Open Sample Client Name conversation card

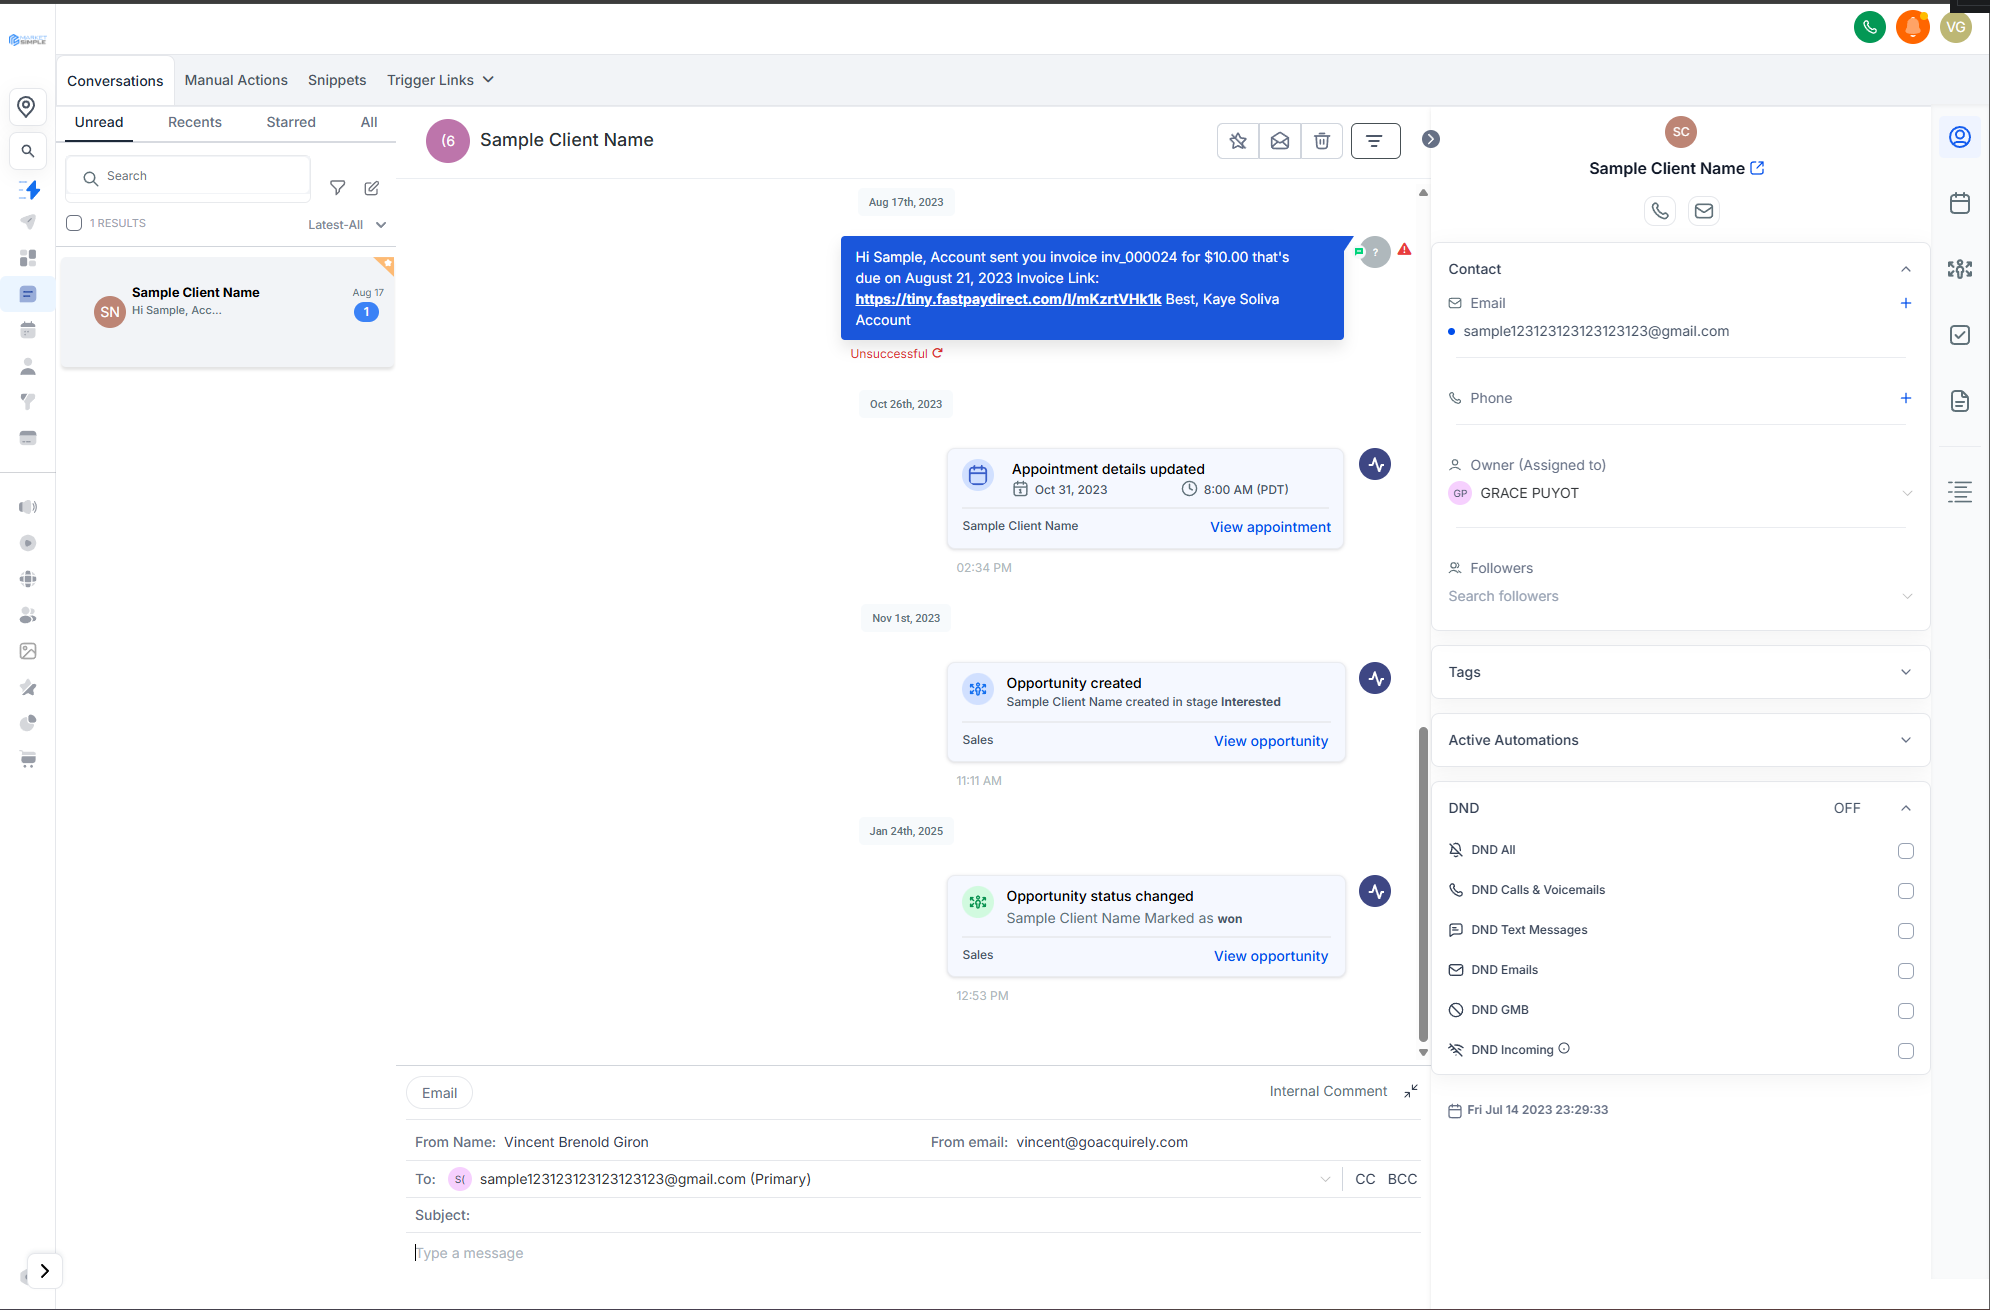(x=227, y=312)
